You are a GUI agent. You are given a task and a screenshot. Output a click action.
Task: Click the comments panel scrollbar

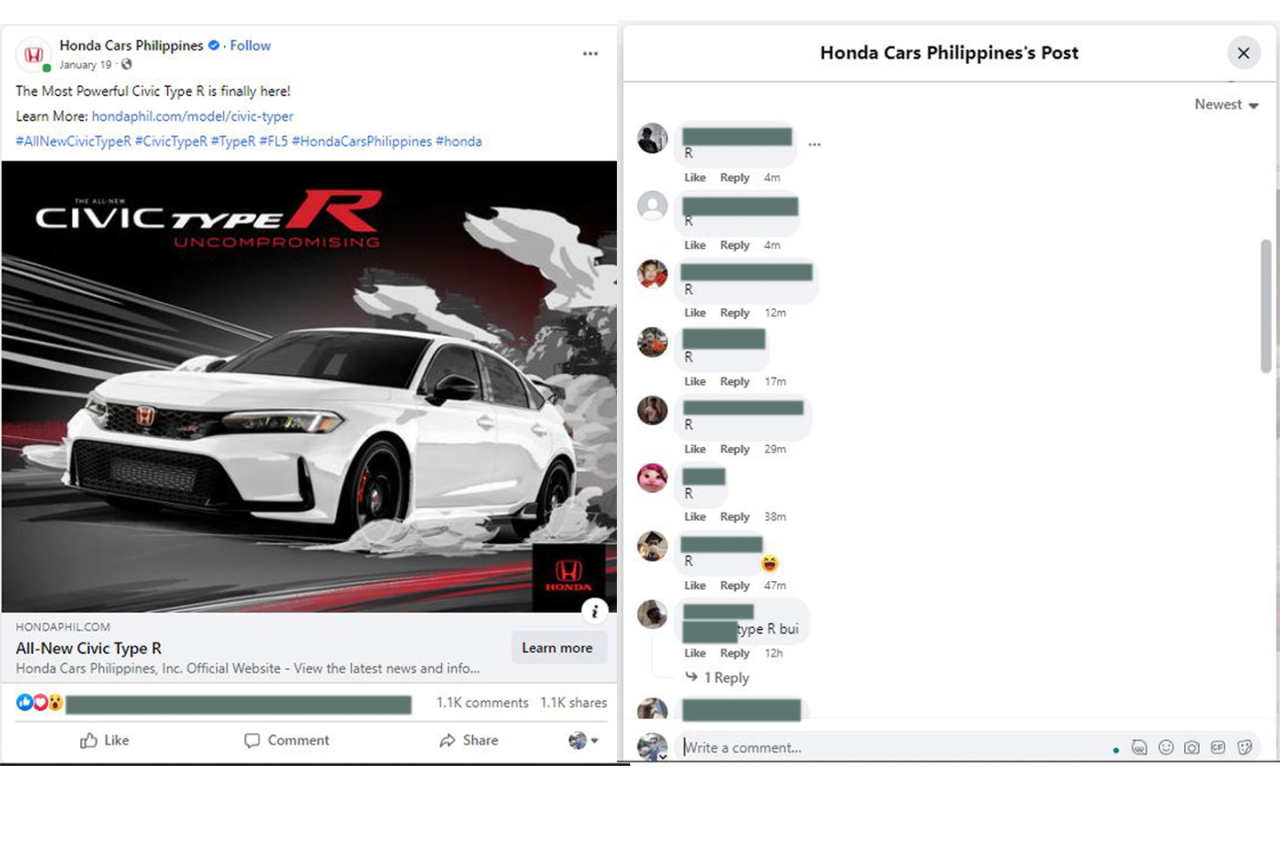[x=1266, y=305]
